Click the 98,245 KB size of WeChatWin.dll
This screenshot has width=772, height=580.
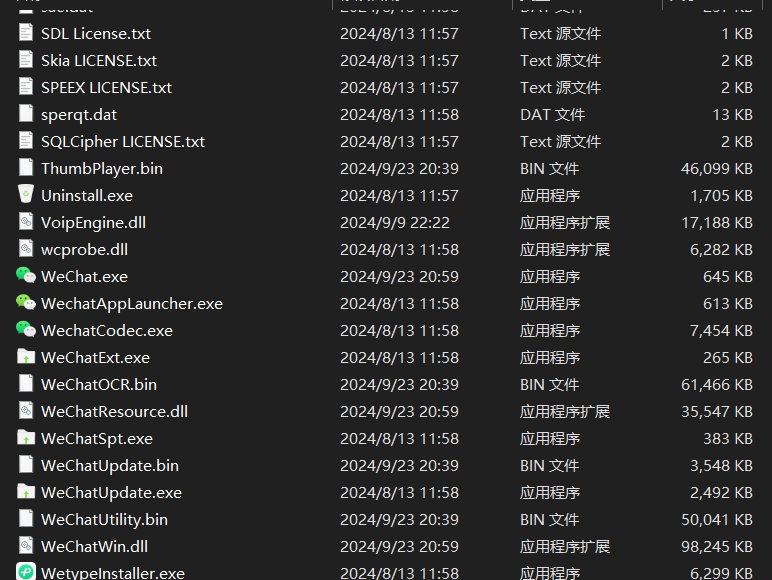tap(717, 547)
